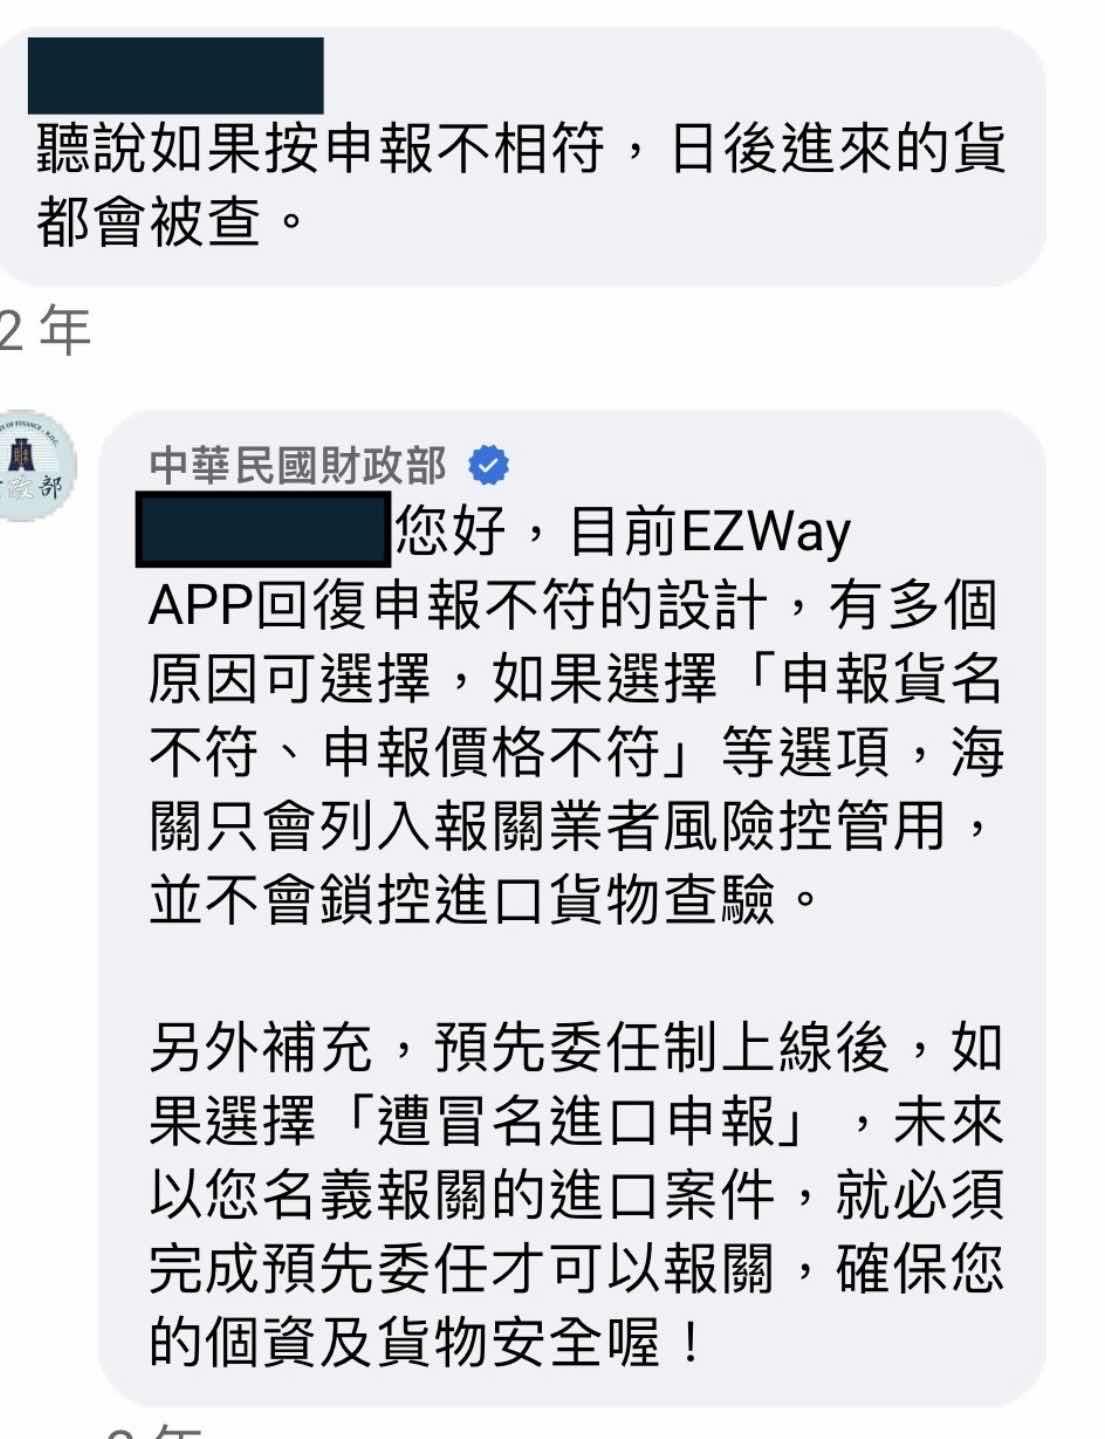This screenshot has width=1105, height=1439.
Task: Open the redacted commenter name above 聽說如果按申報
Action: (x=176, y=75)
